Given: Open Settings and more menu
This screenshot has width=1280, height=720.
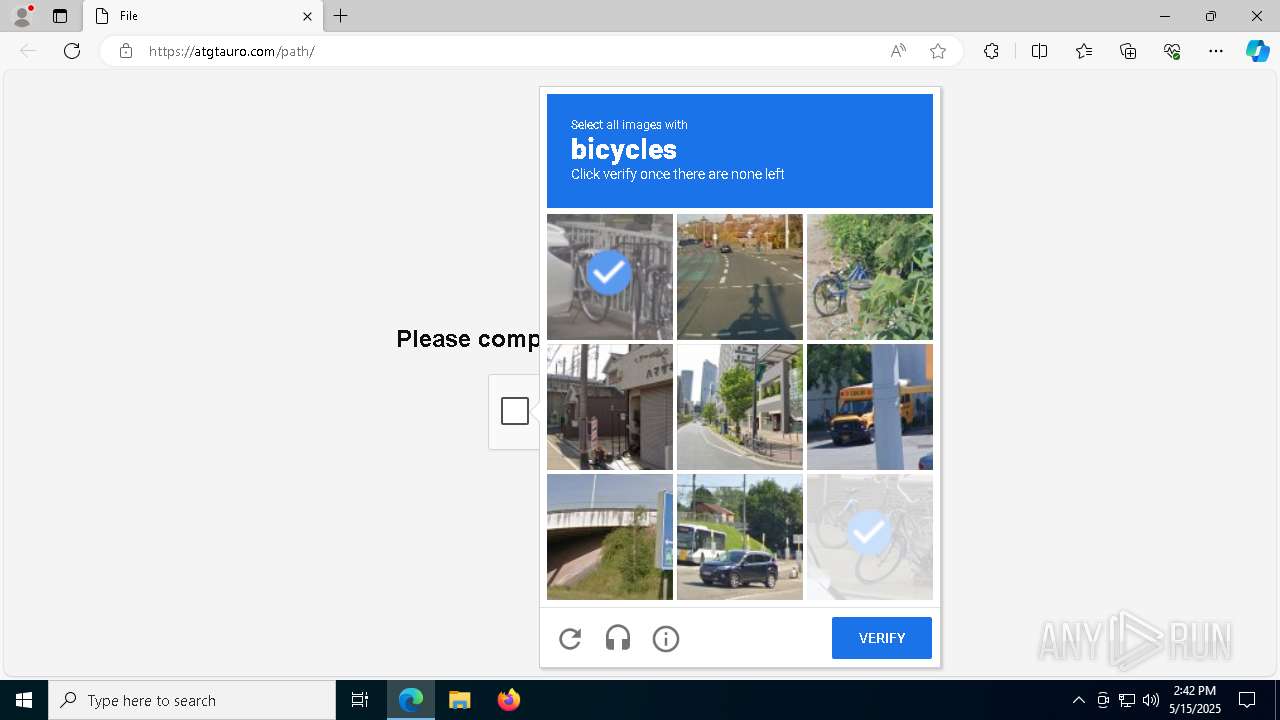Looking at the screenshot, I should click(x=1216, y=51).
